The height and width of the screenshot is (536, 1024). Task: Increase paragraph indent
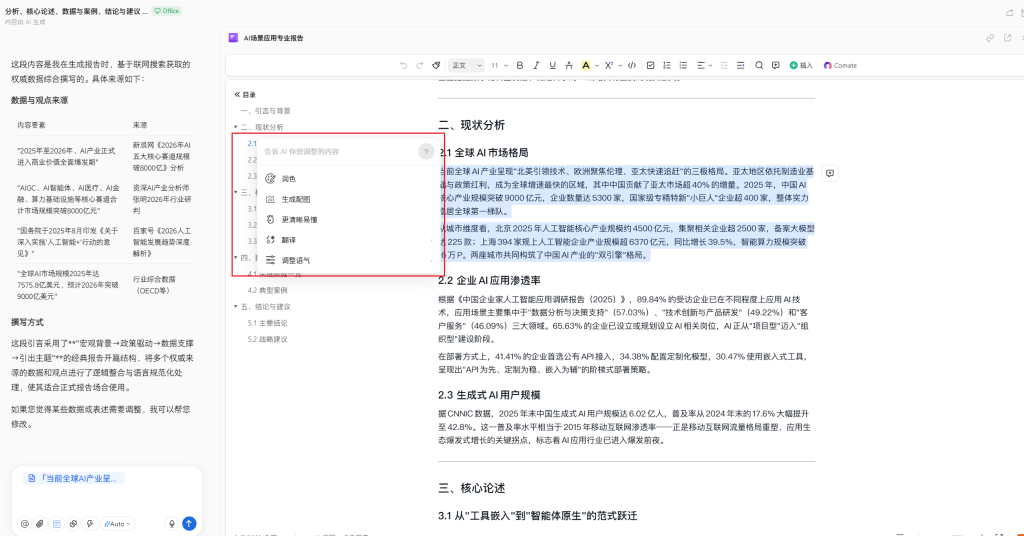click(741, 65)
